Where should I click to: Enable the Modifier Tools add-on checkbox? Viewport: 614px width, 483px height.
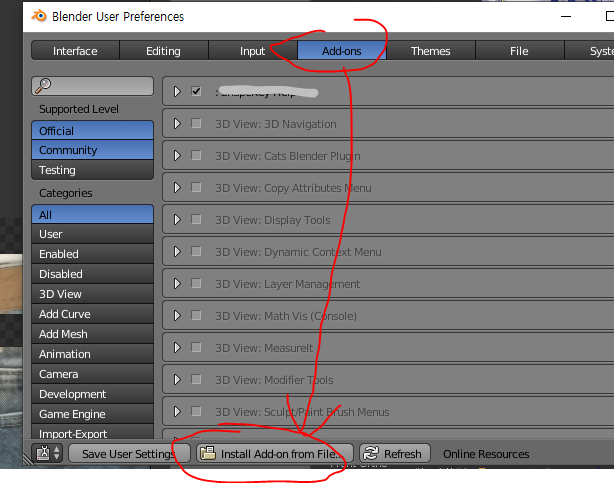click(x=196, y=380)
